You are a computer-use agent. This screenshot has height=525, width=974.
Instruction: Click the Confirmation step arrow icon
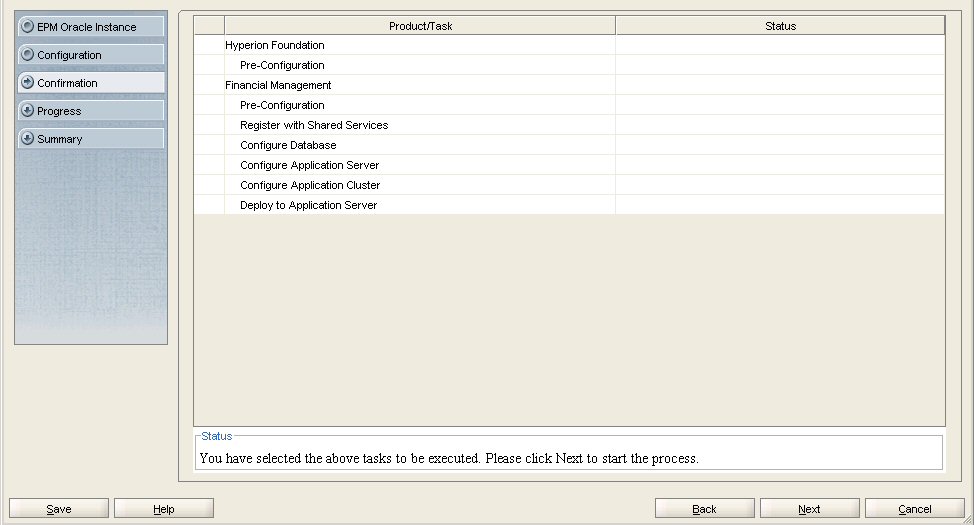click(27, 82)
